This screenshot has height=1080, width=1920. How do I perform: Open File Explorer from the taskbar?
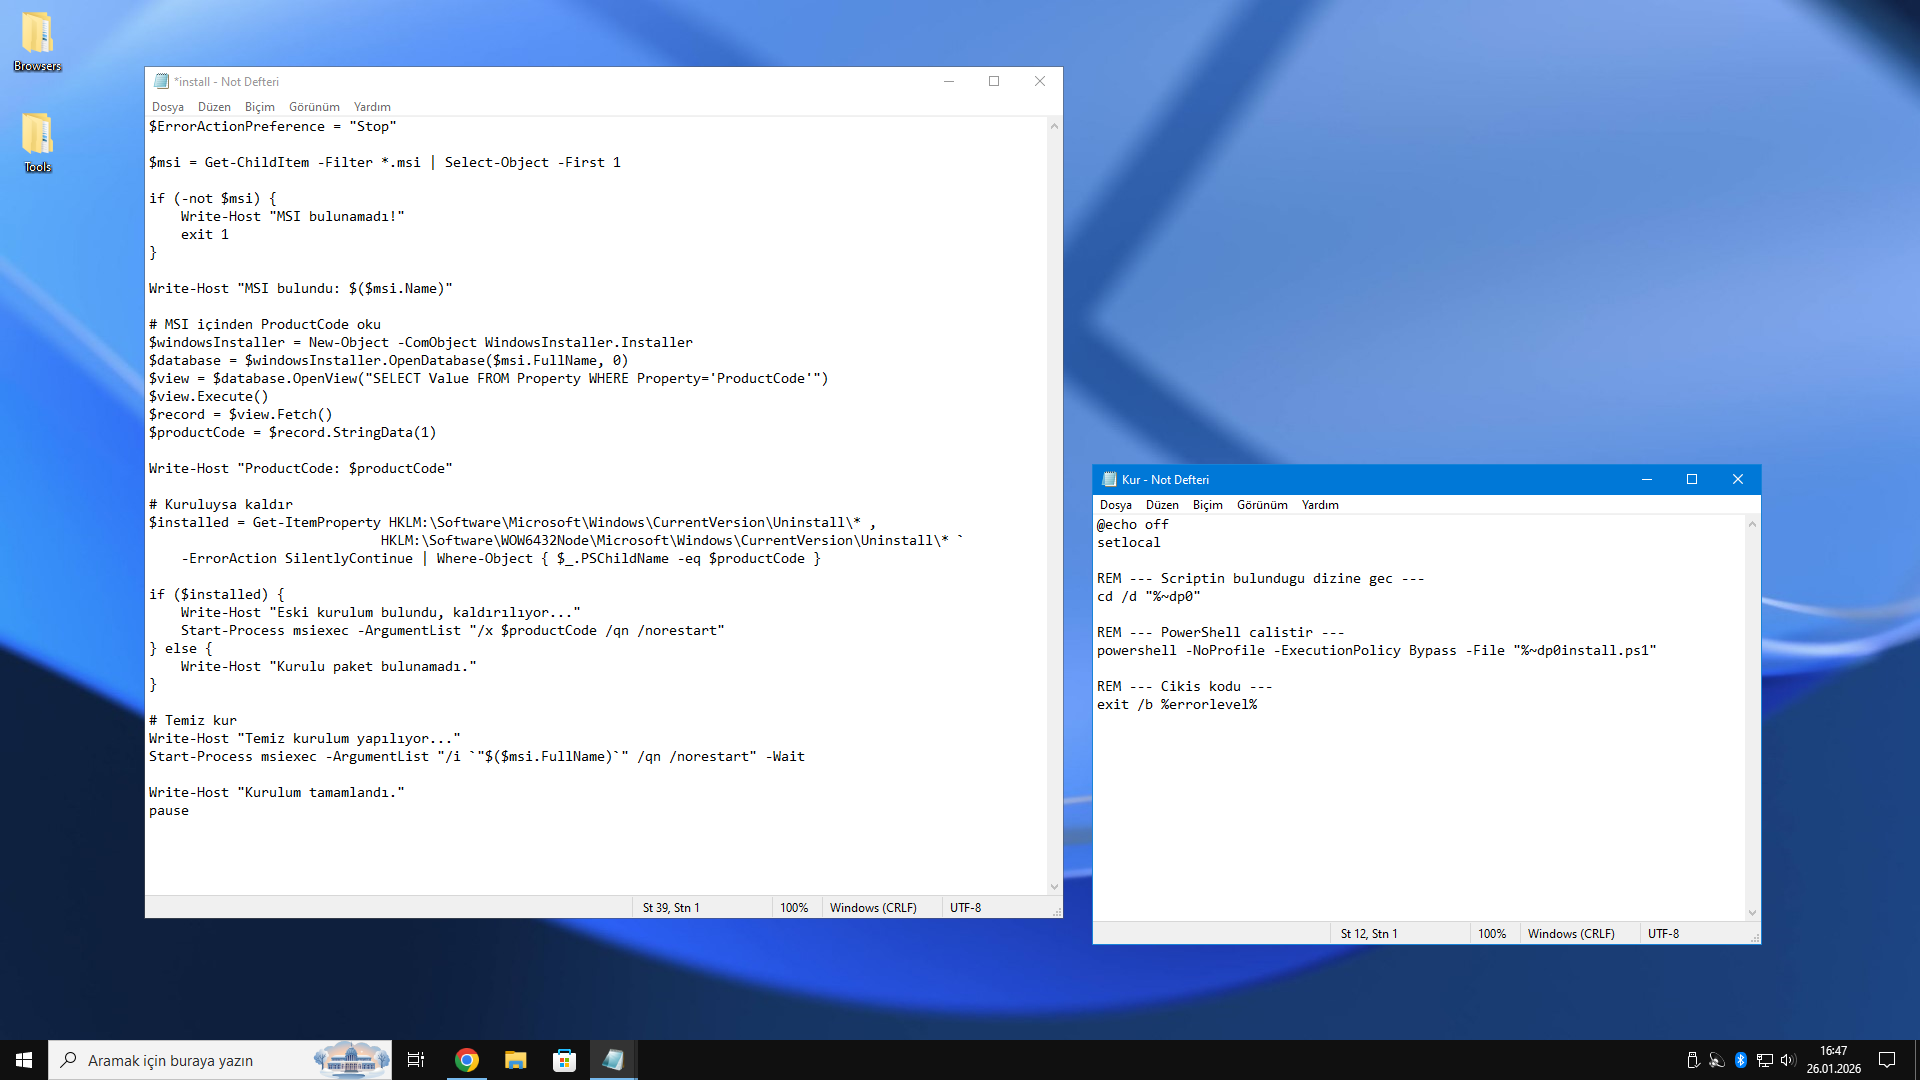tap(515, 1060)
